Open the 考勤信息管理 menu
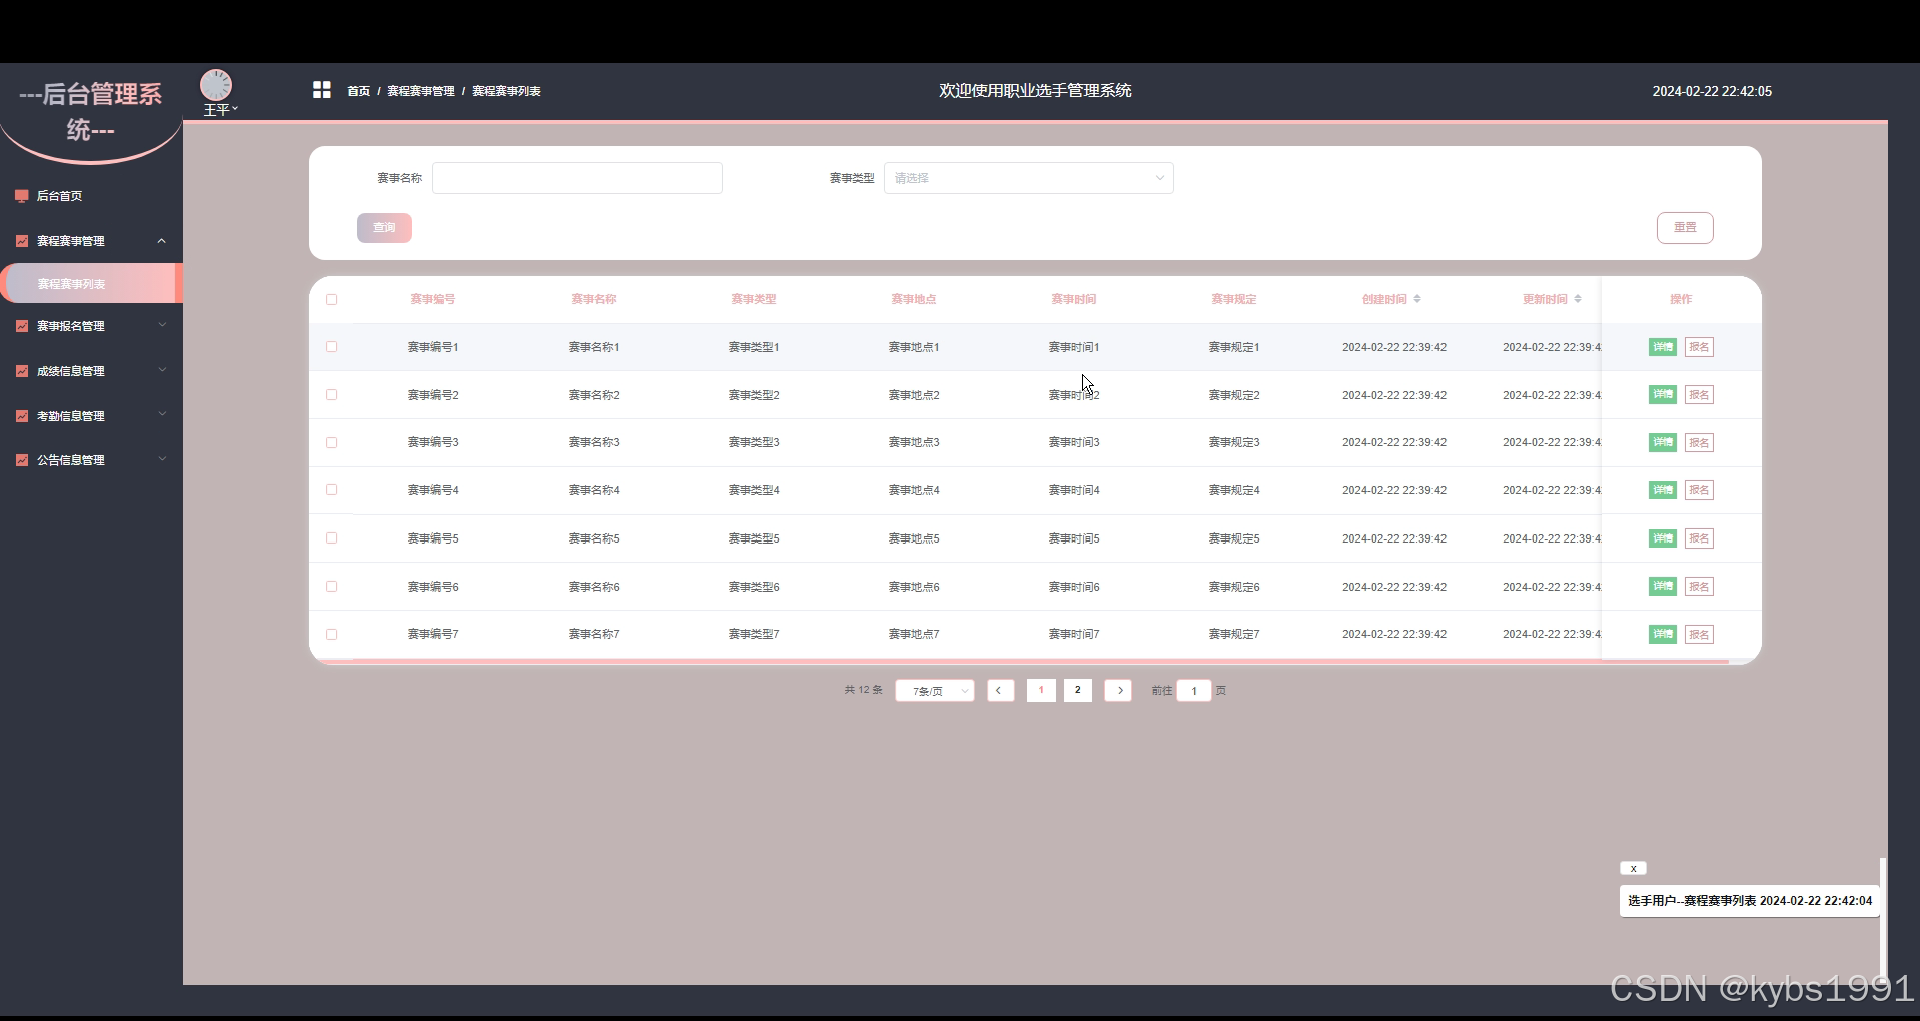This screenshot has width=1920, height=1021. click(x=91, y=416)
